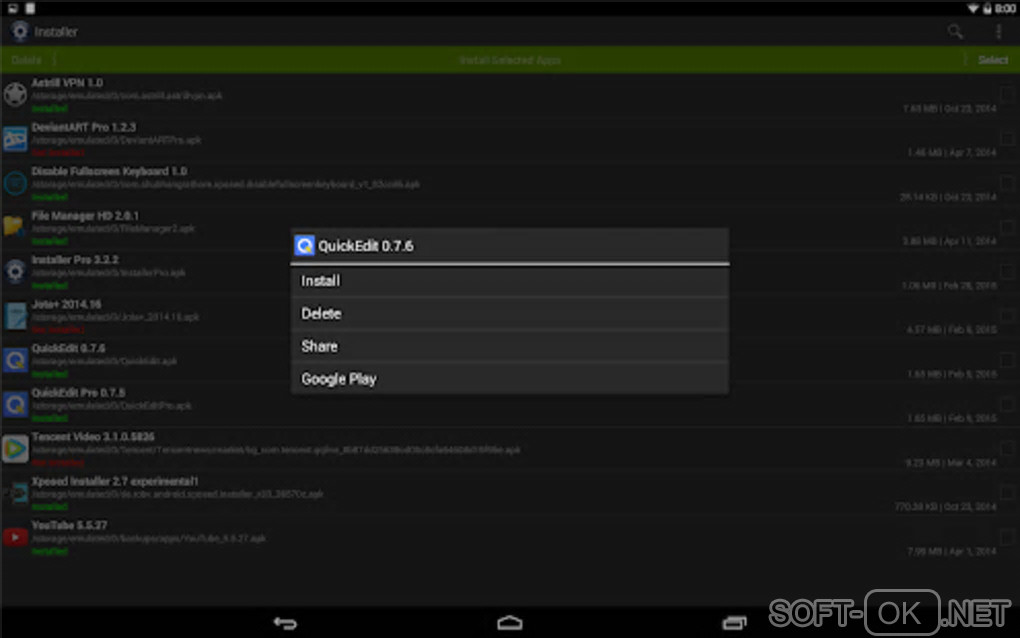Image resolution: width=1020 pixels, height=638 pixels.
Task: Click the File Manager HD folder icon
Action: pos(15,226)
